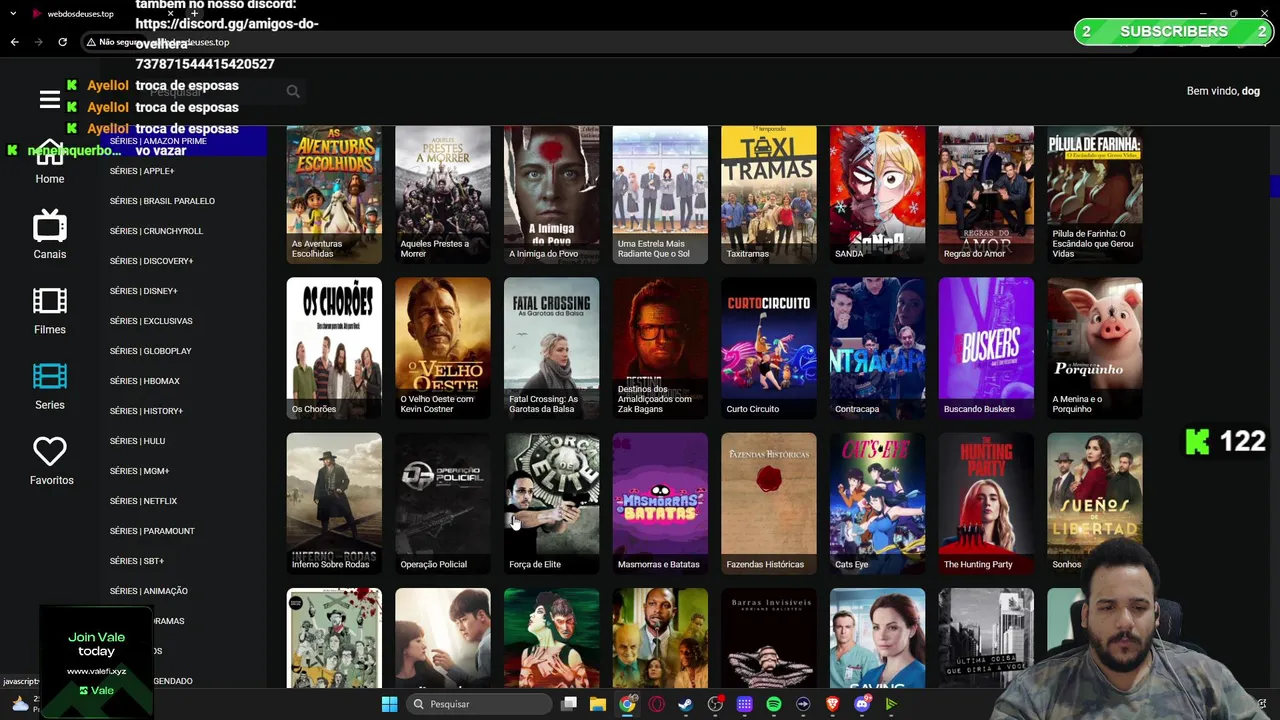Open Aqueles Prestes a Morrer poster

click(443, 194)
